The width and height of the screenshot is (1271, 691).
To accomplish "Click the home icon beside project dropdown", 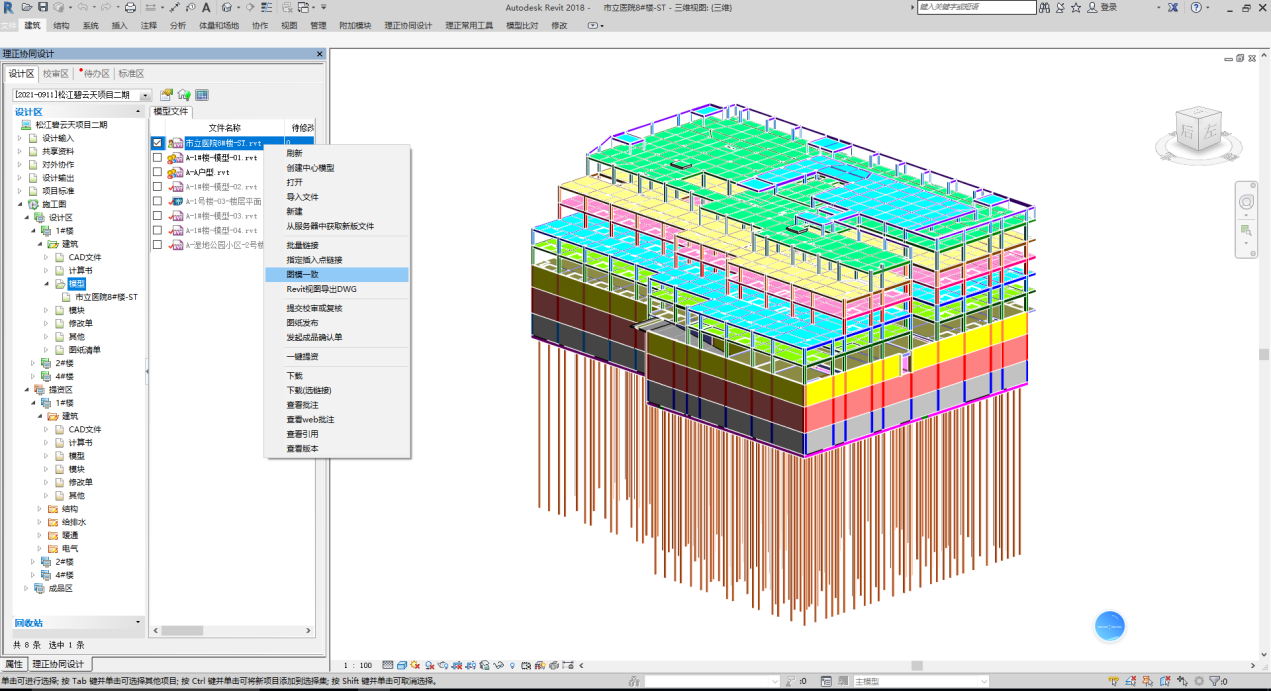I will [x=184, y=95].
